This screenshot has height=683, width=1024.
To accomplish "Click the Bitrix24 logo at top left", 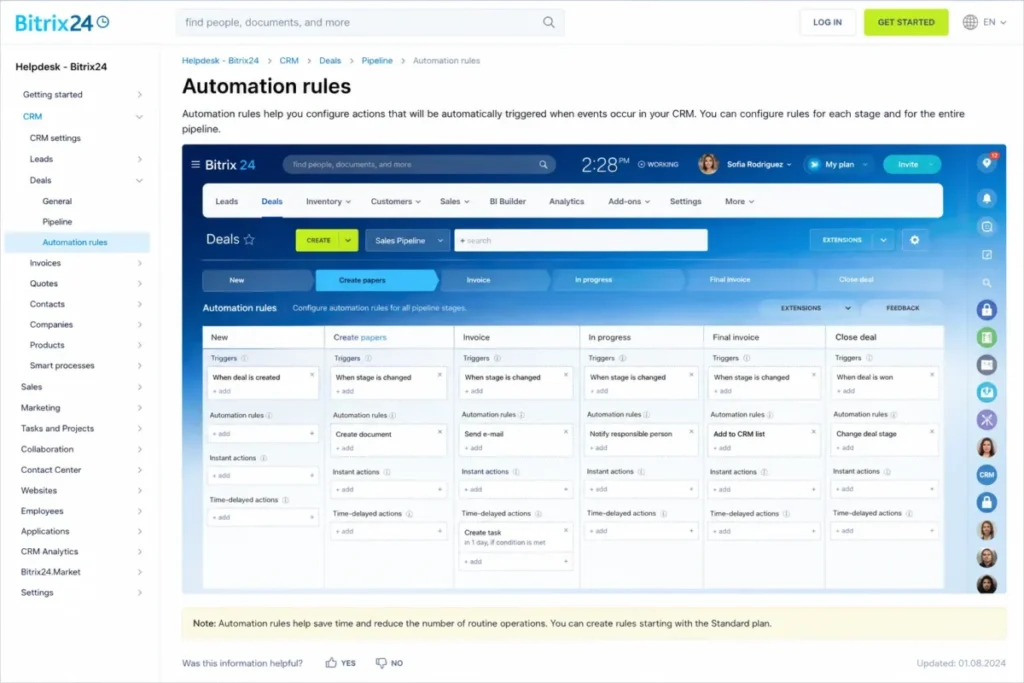I will [62, 23].
